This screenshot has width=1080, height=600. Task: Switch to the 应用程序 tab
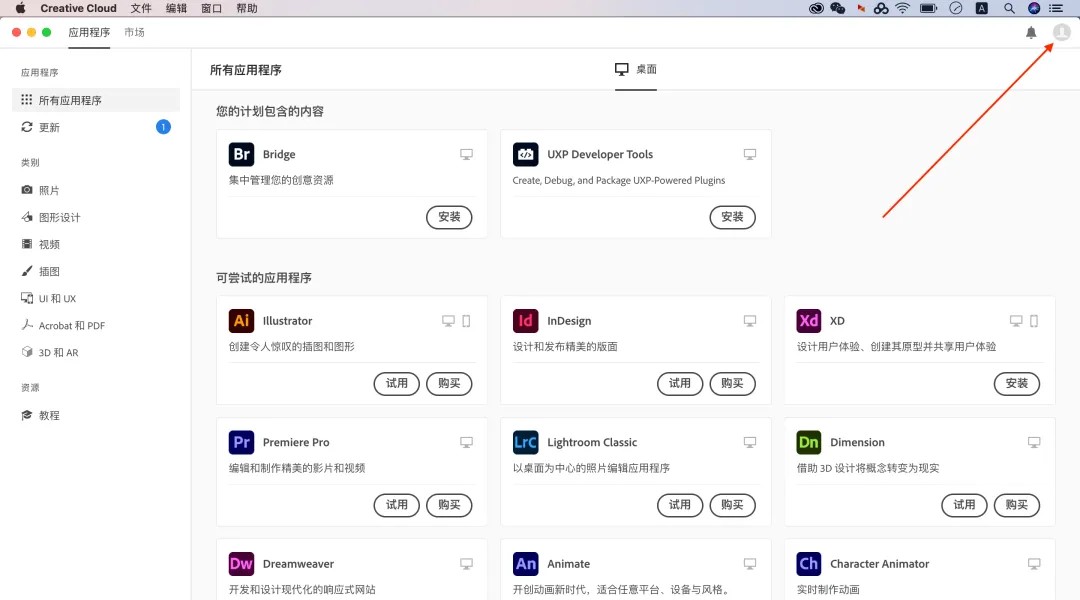coord(90,32)
